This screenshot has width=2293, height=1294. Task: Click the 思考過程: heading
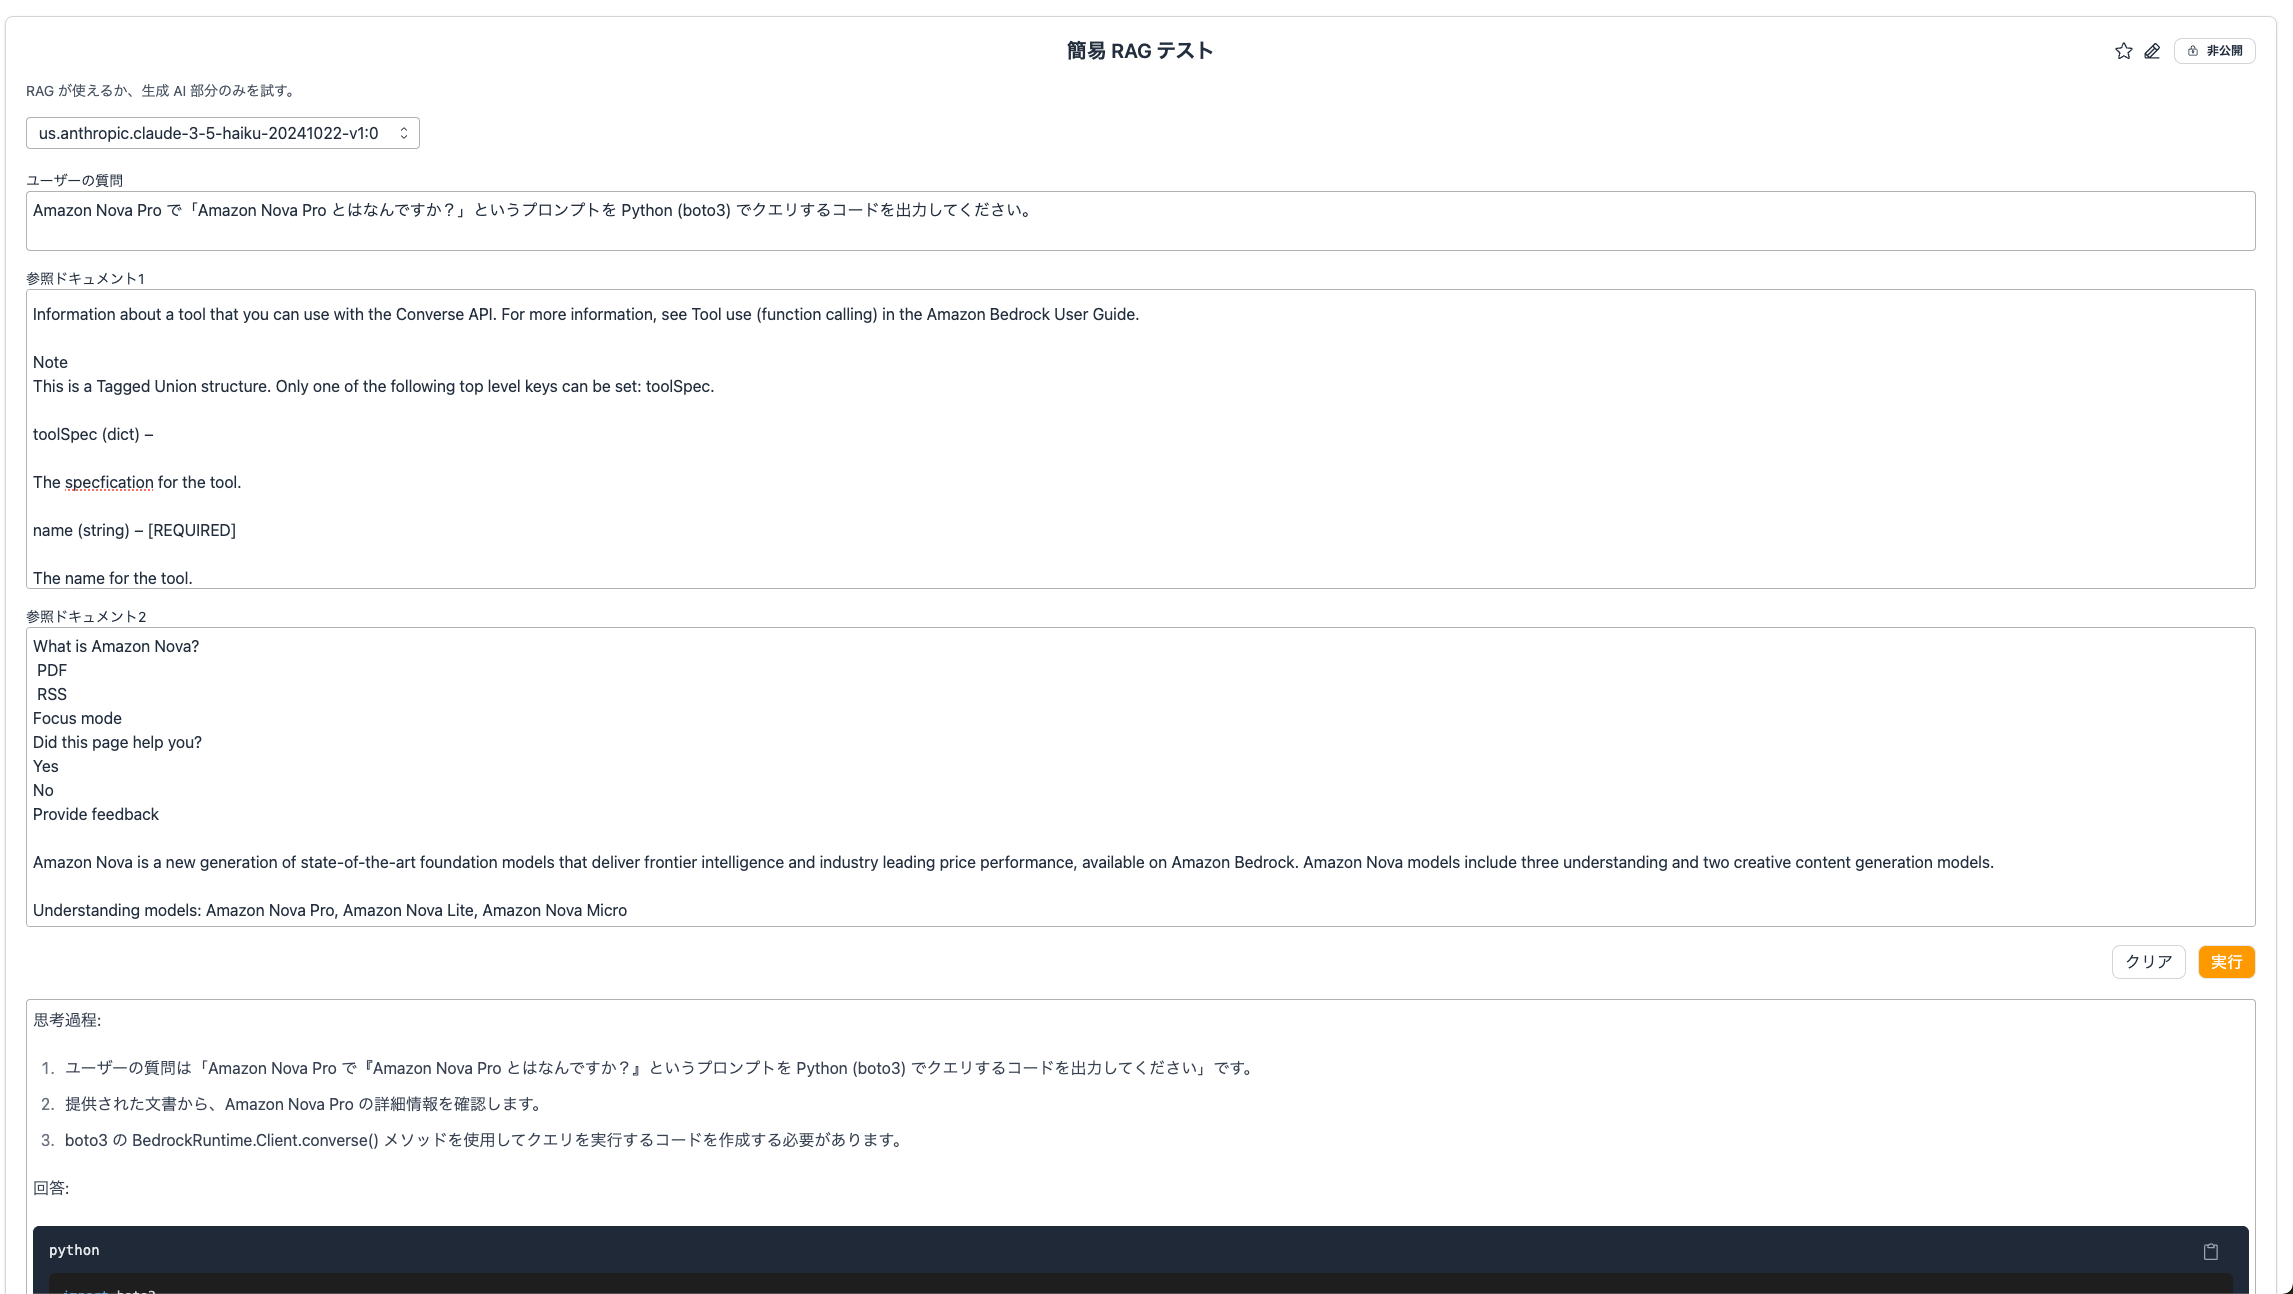[67, 1020]
